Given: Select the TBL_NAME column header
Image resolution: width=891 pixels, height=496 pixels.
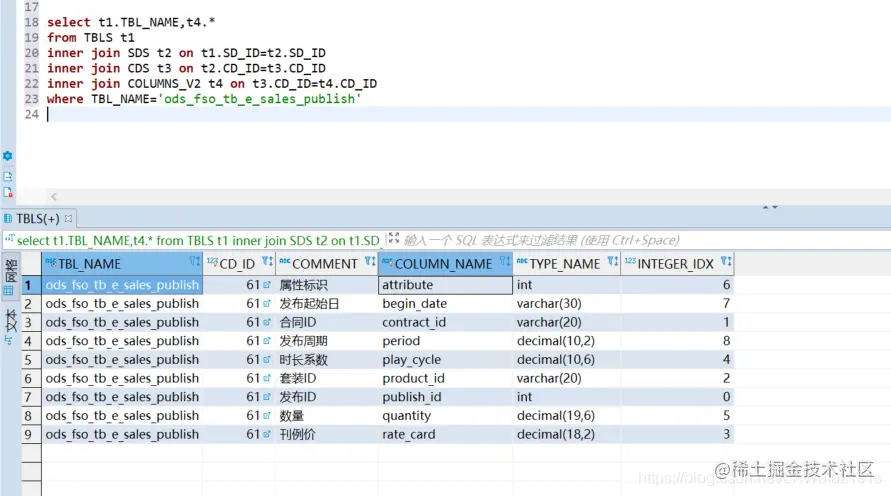Looking at the screenshot, I should (122, 264).
